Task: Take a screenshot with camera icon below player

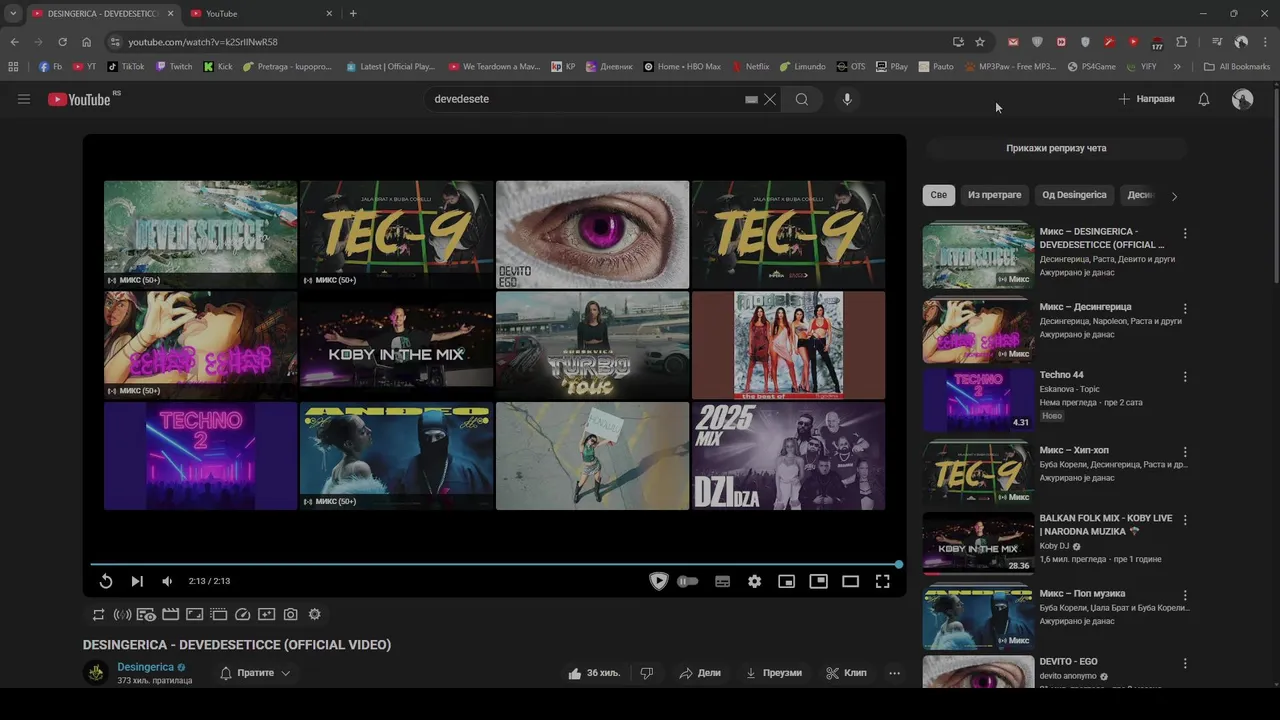Action: (x=290, y=615)
